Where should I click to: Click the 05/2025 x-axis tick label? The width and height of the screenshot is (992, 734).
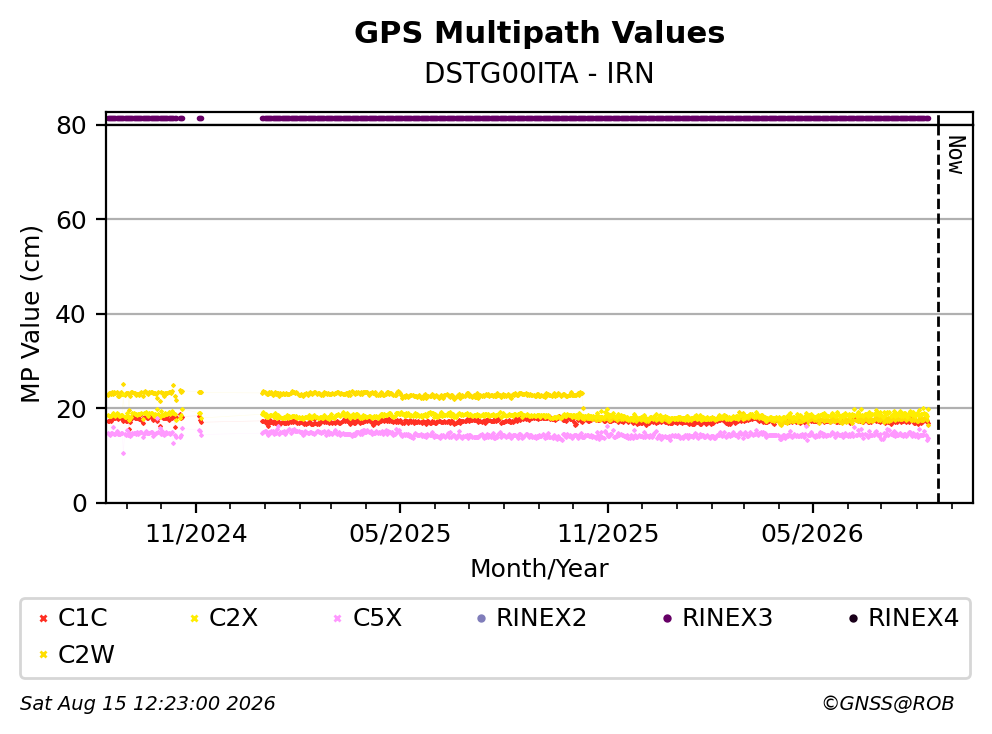click(400, 534)
